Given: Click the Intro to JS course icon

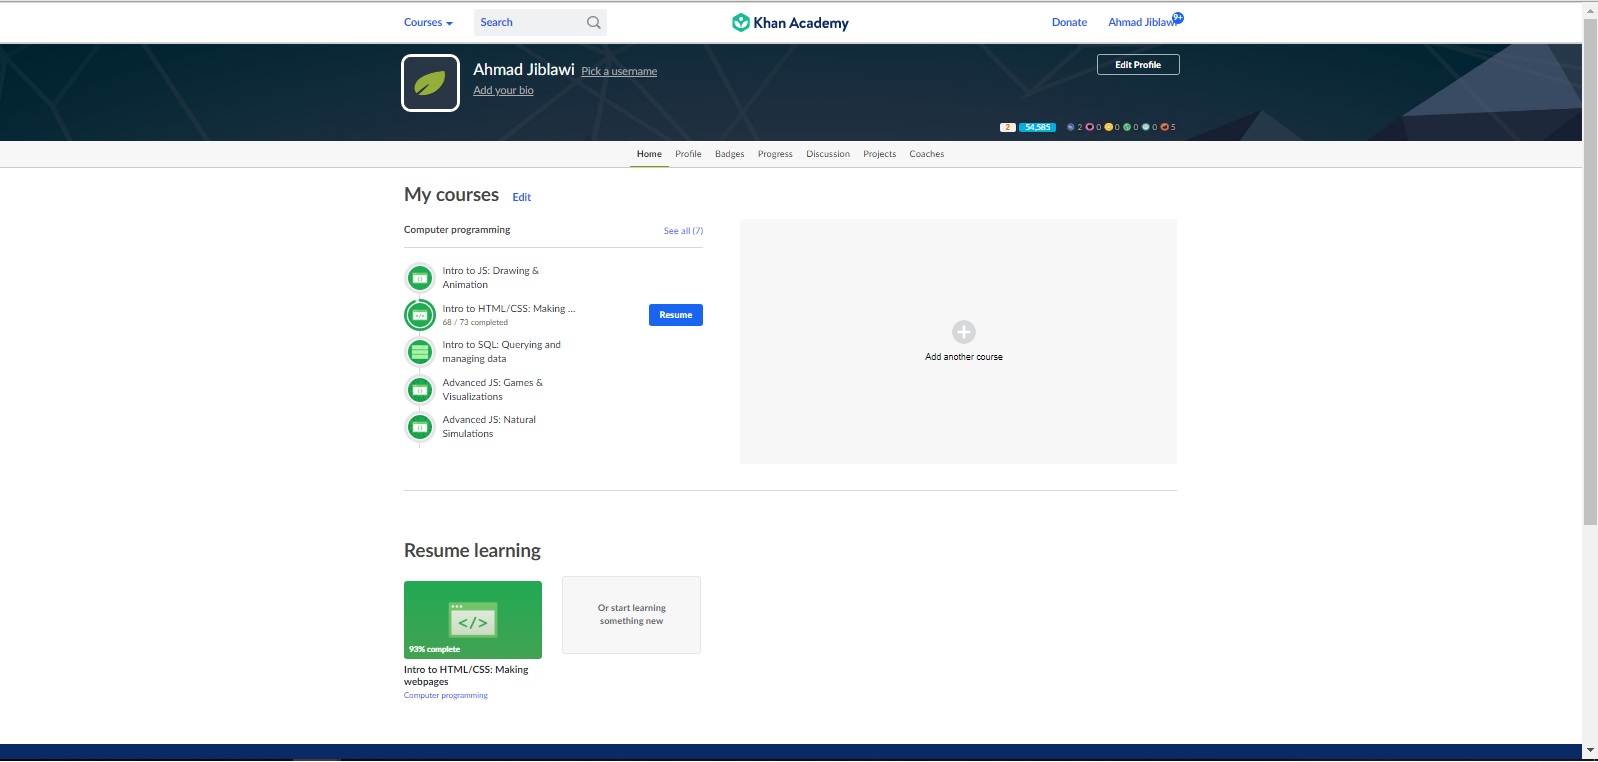Looking at the screenshot, I should 420,278.
